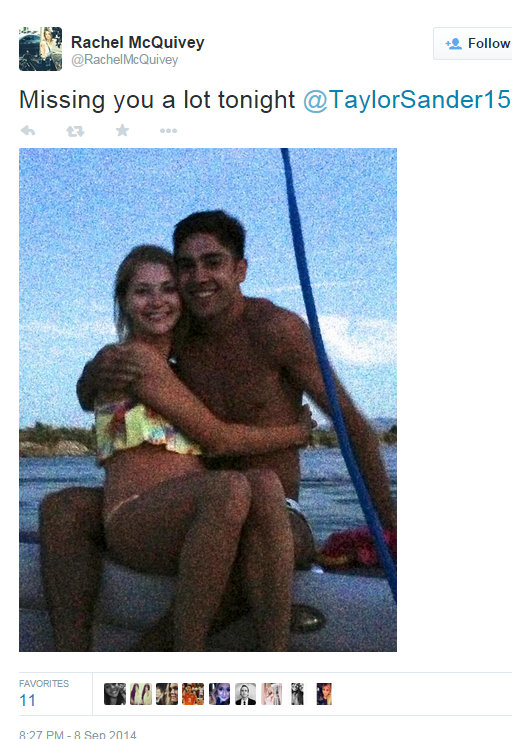Follow Rachel McQuivey

pos(472,43)
